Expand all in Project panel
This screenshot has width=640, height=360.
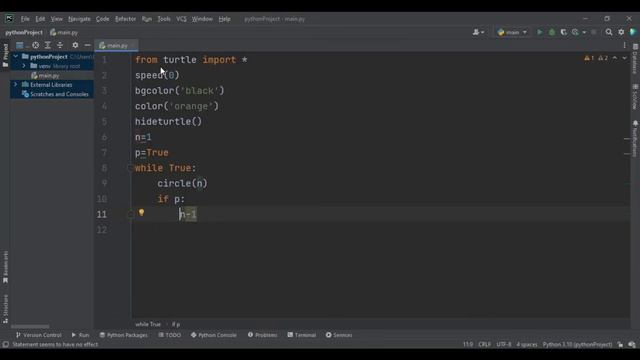[48, 45]
